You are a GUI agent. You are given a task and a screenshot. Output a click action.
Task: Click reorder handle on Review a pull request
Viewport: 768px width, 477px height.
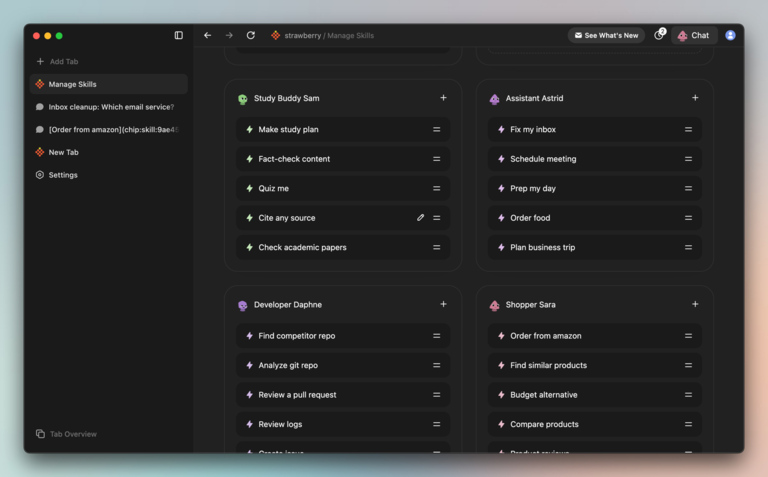pyautogui.click(x=436, y=395)
